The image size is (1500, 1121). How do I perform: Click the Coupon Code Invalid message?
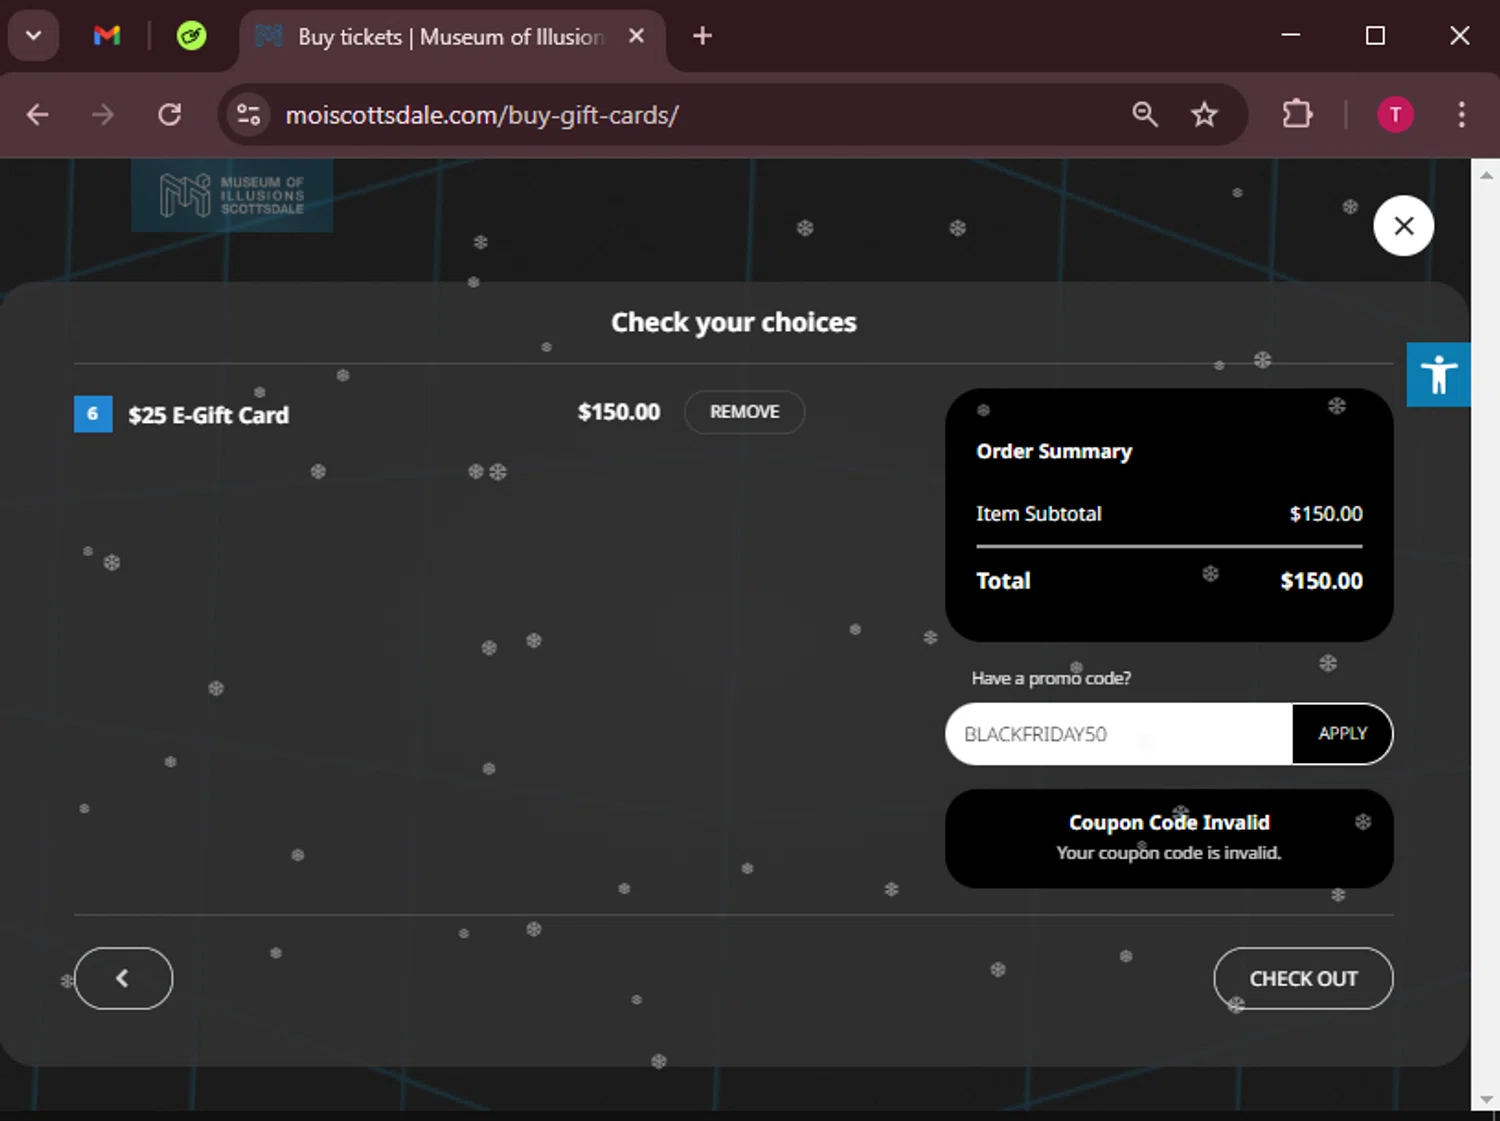click(1169, 838)
